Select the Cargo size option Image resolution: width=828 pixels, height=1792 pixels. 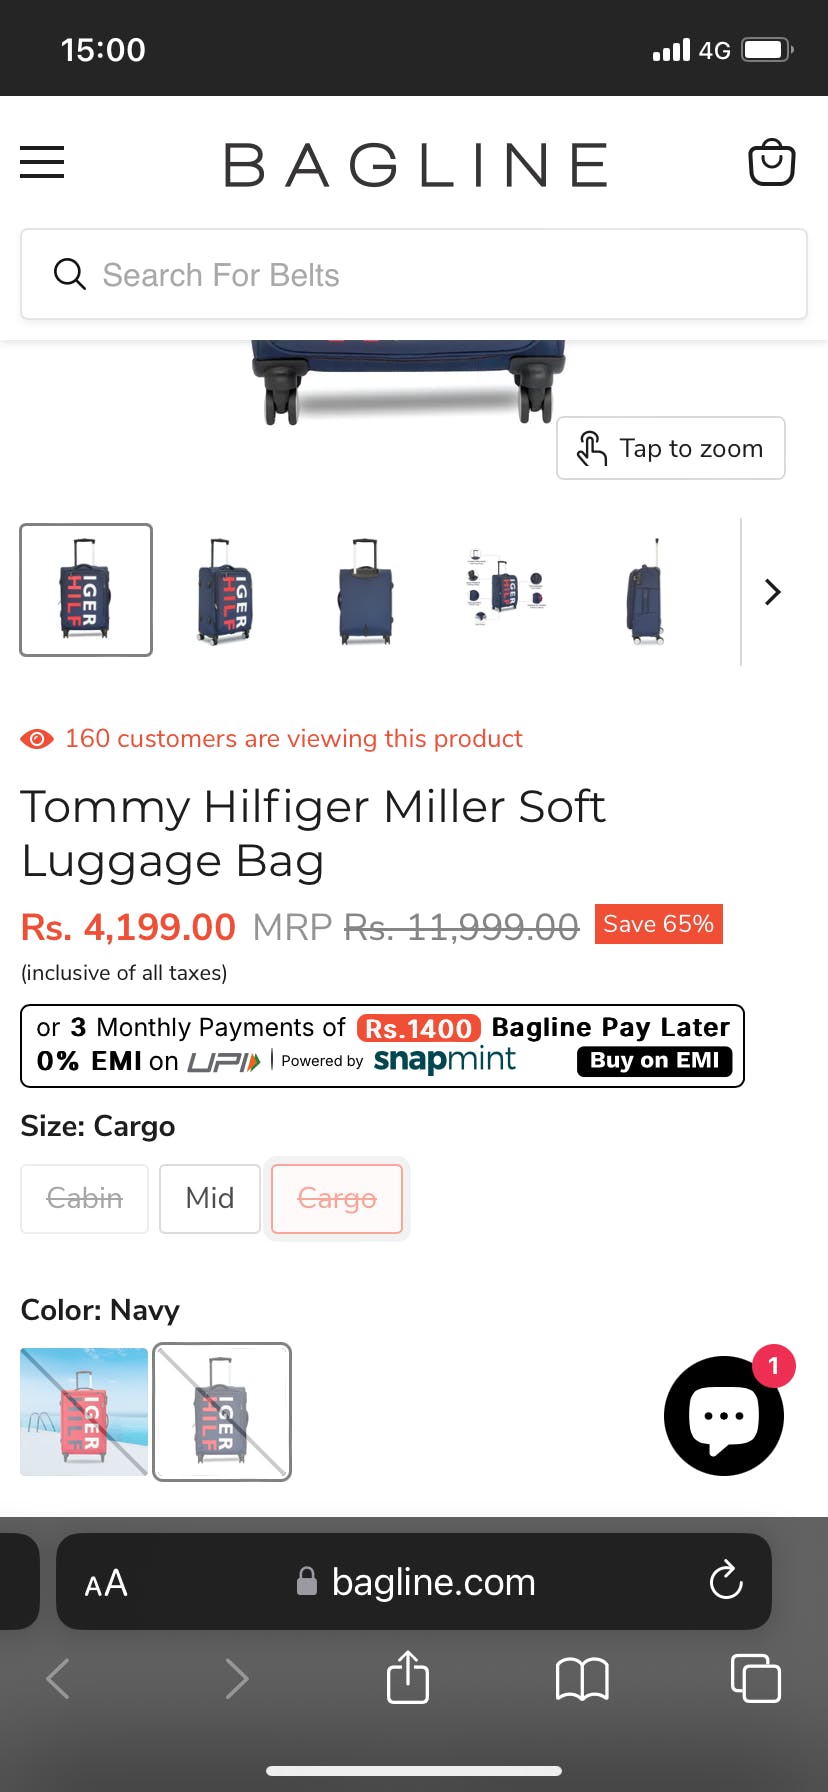coord(337,1198)
